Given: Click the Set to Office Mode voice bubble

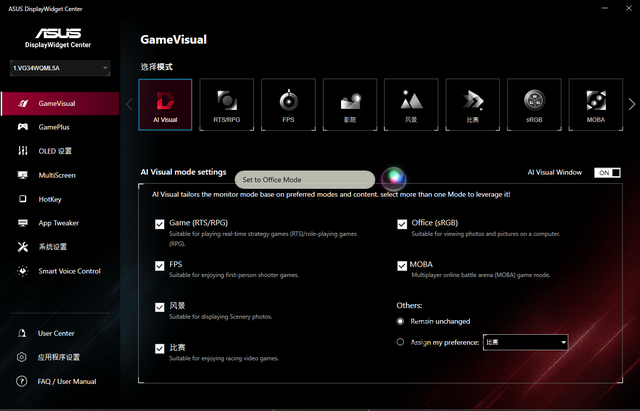Looking at the screenshot, I should point(305,180).
